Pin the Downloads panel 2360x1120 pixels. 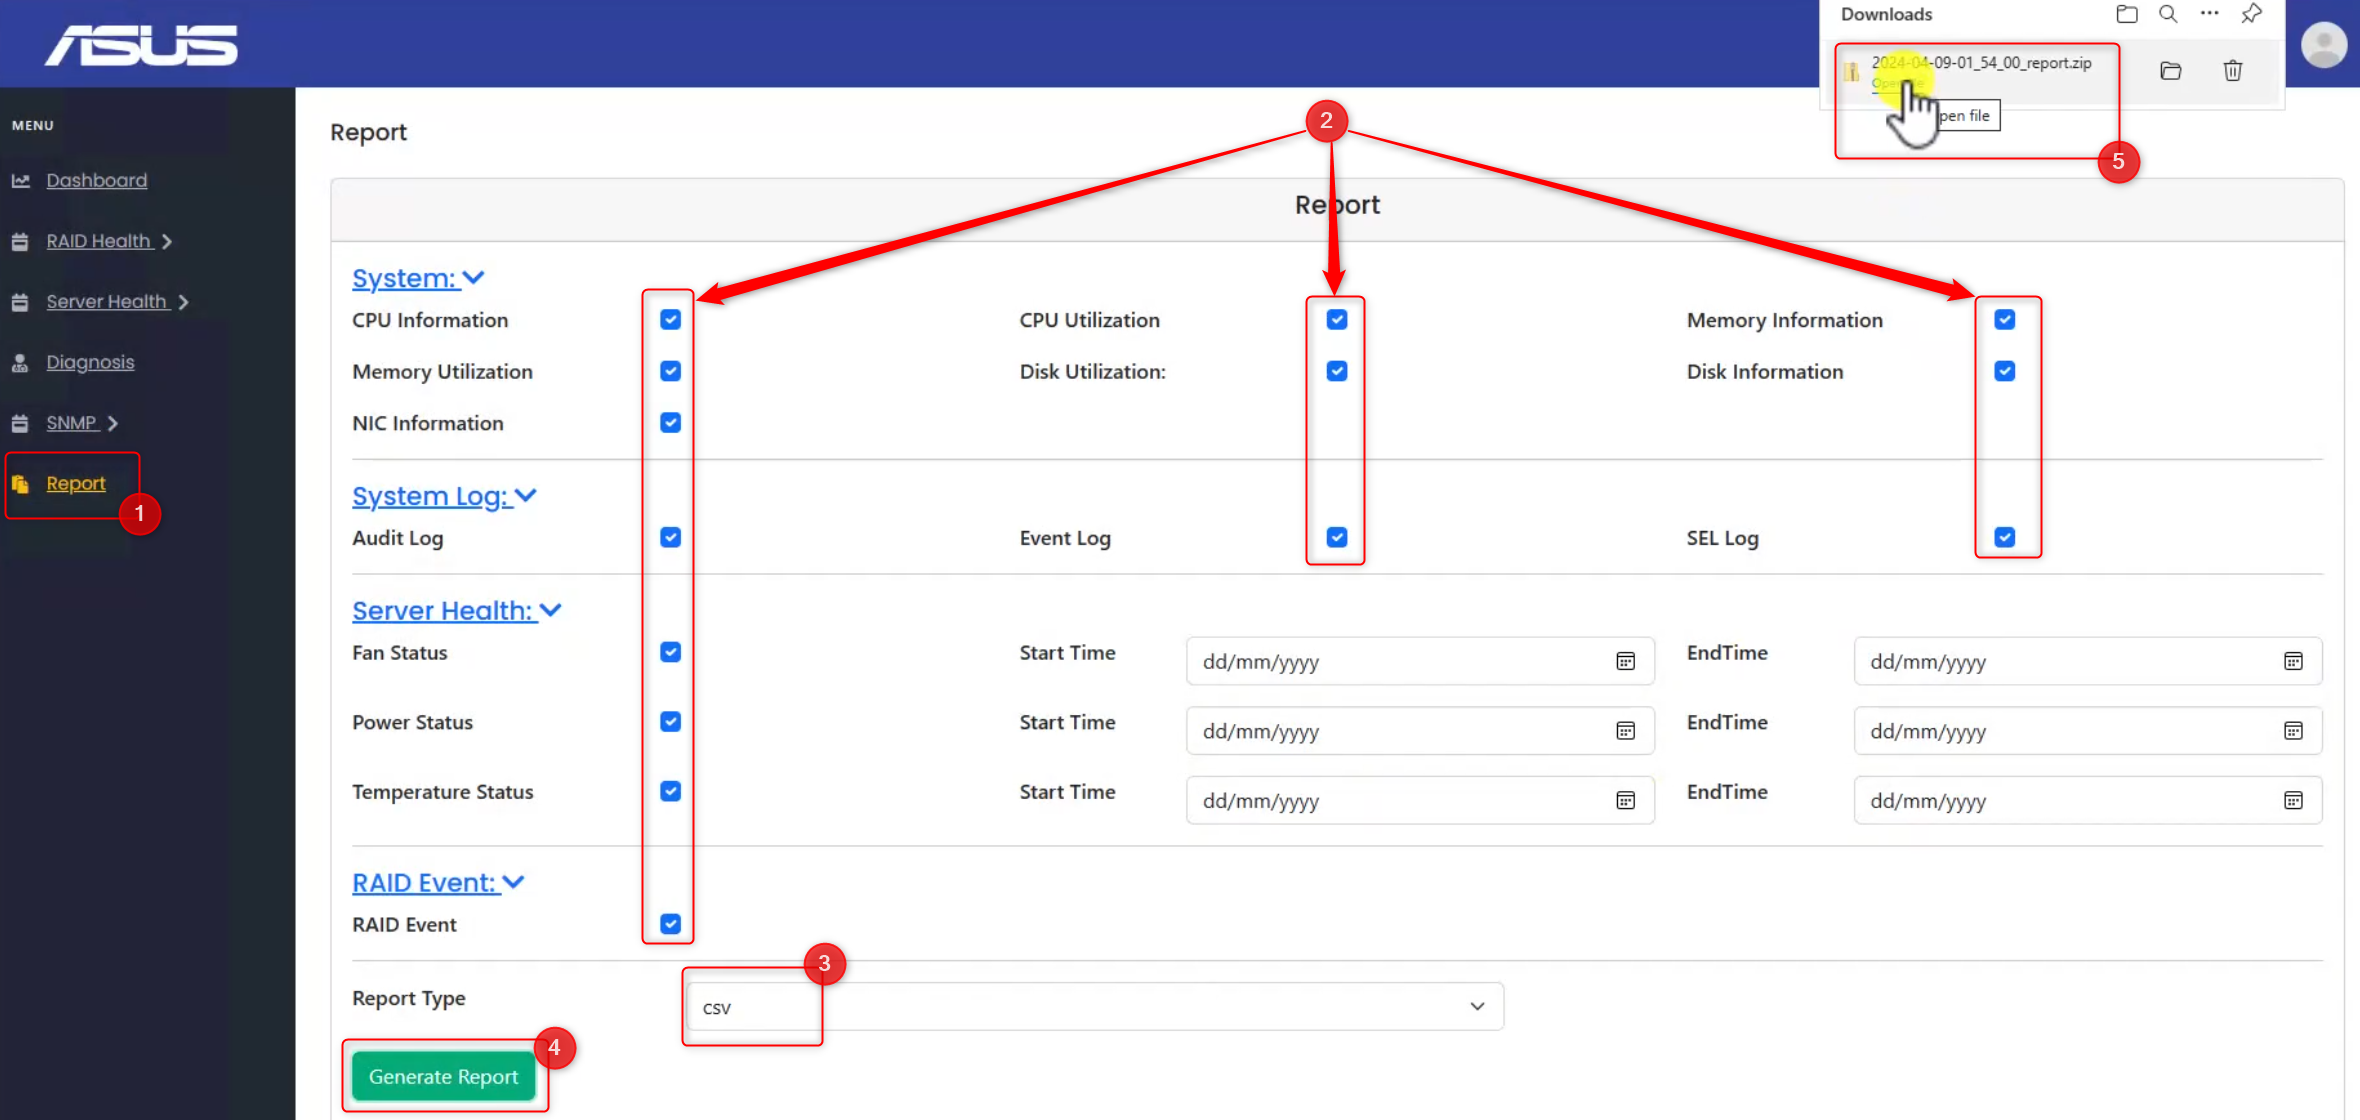[x=2251, y=14]
